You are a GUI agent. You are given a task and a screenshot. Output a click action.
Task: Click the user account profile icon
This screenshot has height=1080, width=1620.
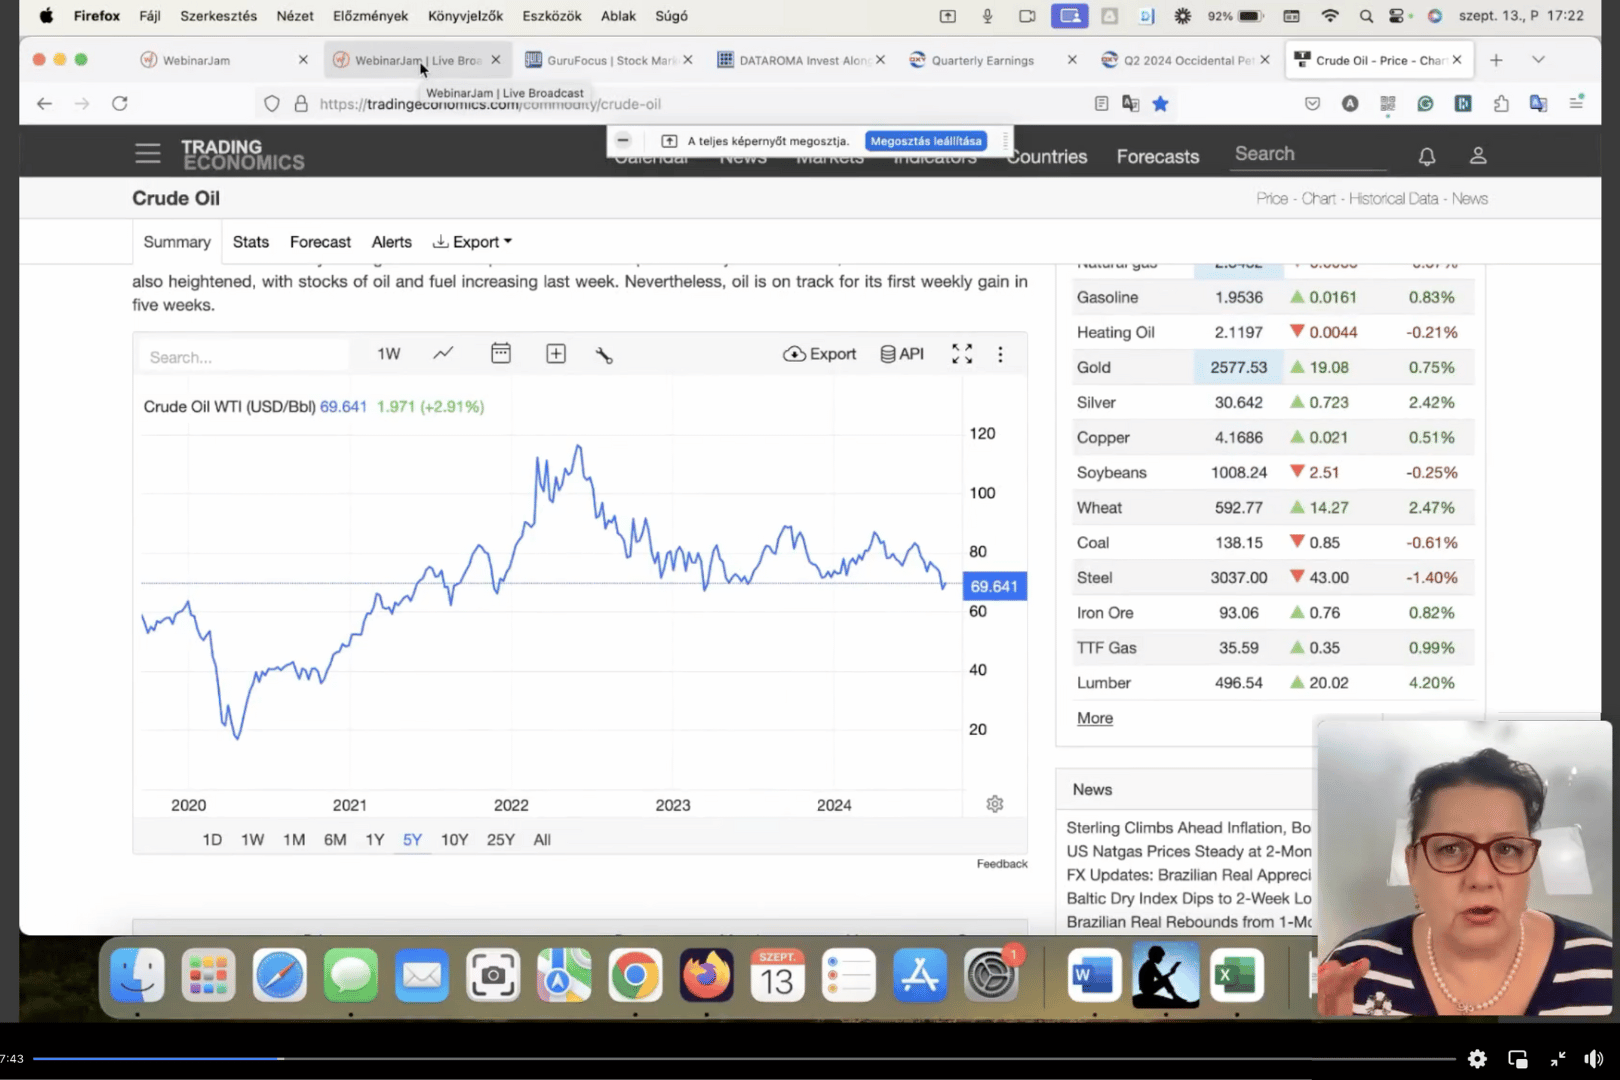1477,156
